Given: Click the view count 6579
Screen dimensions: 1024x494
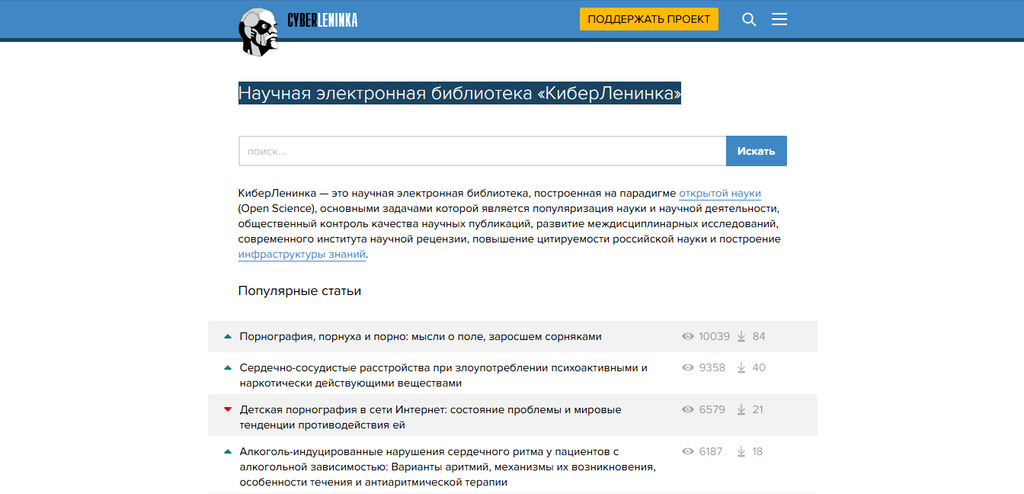Looking at the screenshot, I should [x=712, y=410].
